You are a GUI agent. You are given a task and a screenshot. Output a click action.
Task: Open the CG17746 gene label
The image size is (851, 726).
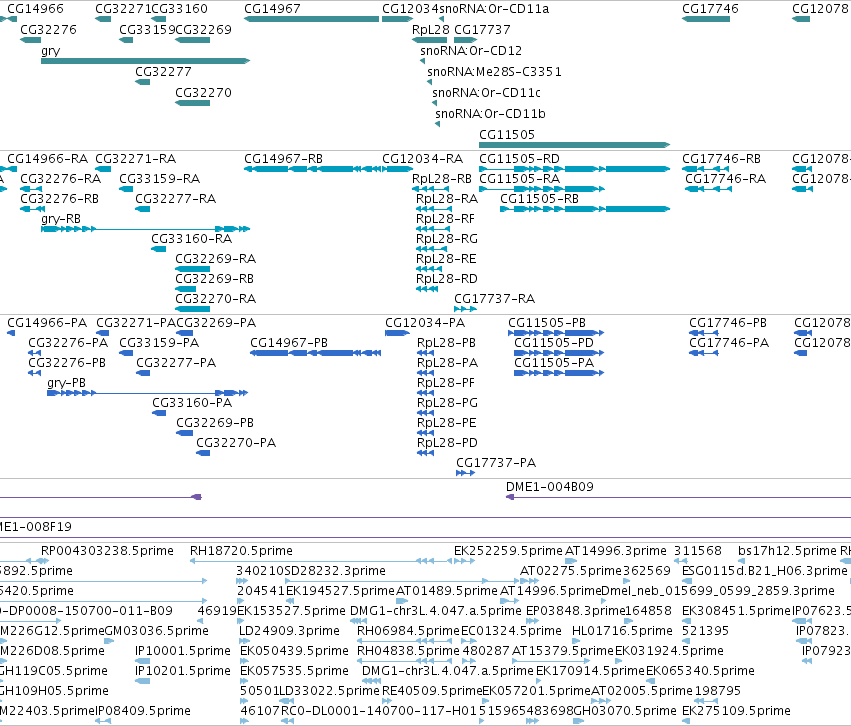click(710, 9)
